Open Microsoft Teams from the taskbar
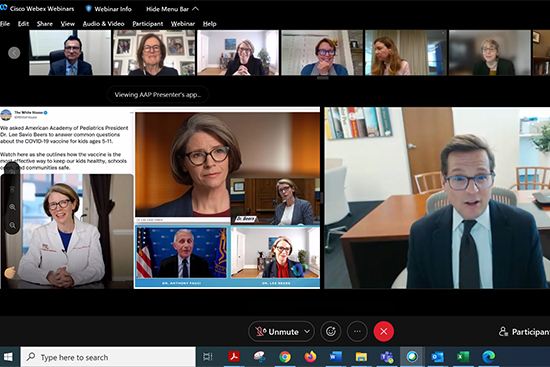The height and width of the screenshot is (367, 550). (x=387, y=357)
